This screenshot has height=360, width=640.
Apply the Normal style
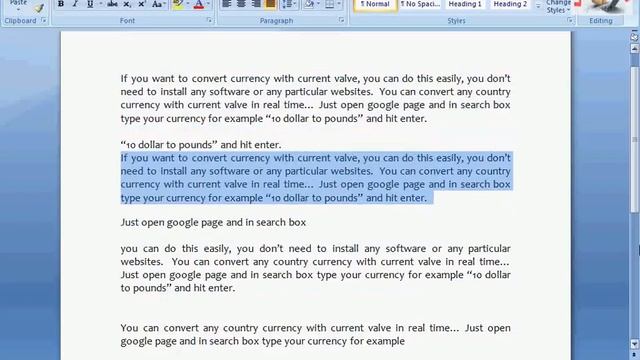(375, 5)
